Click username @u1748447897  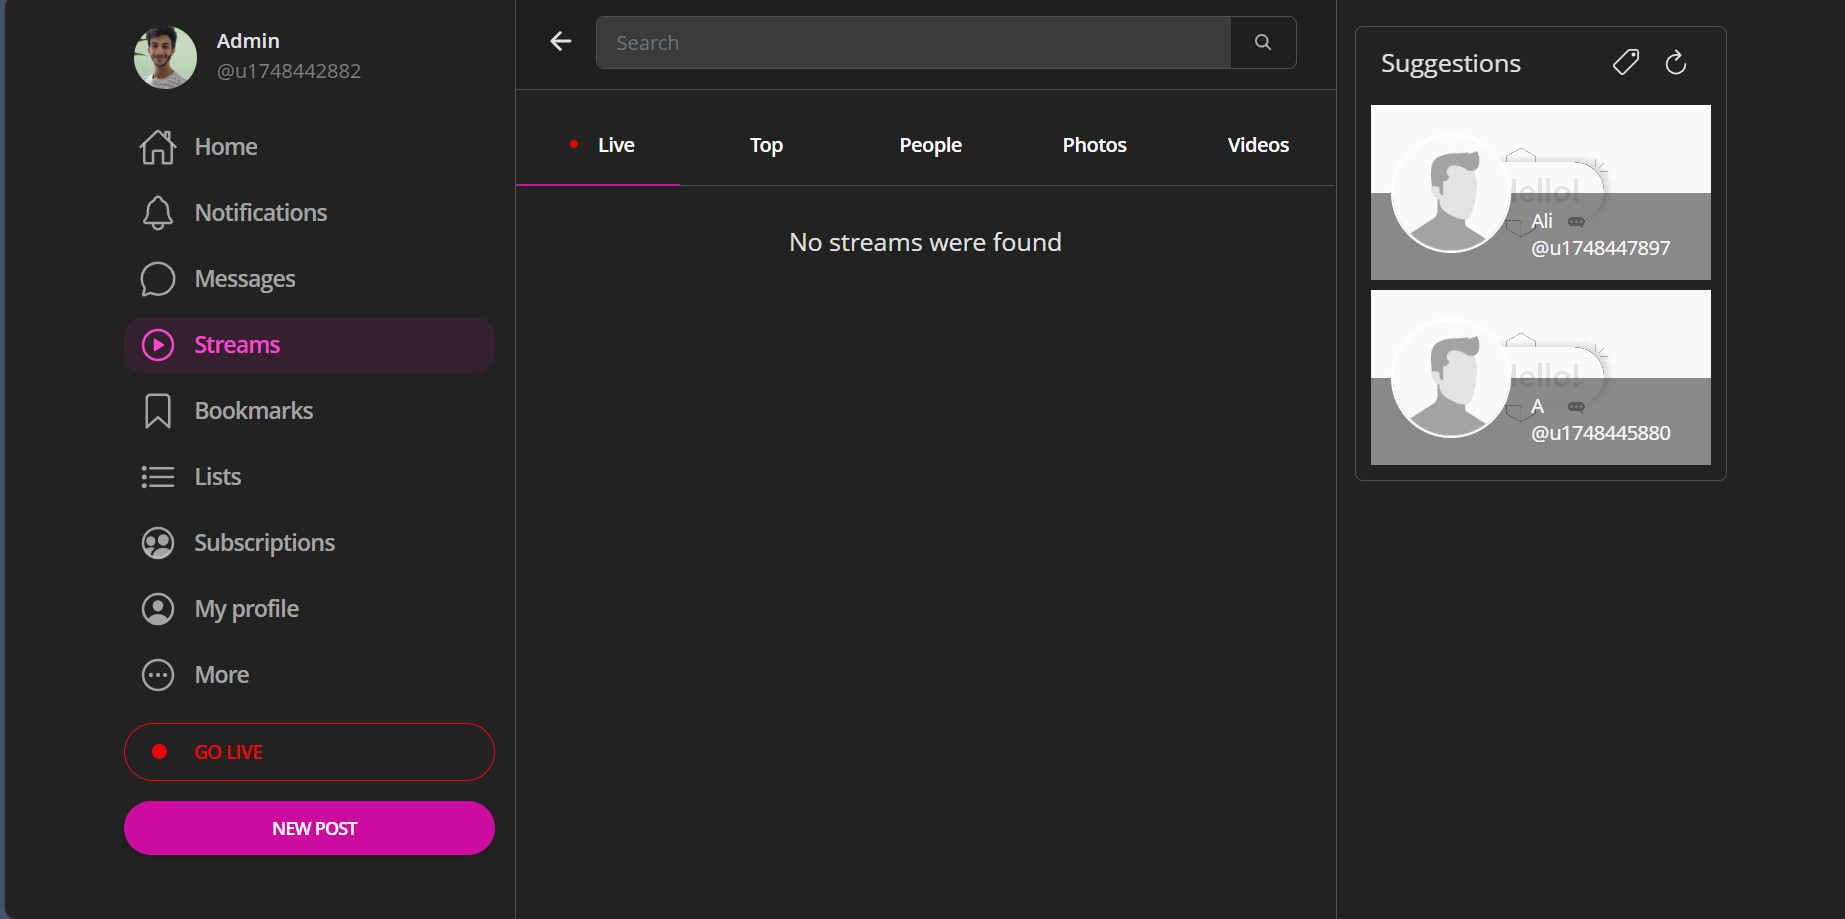(1601, 248)
